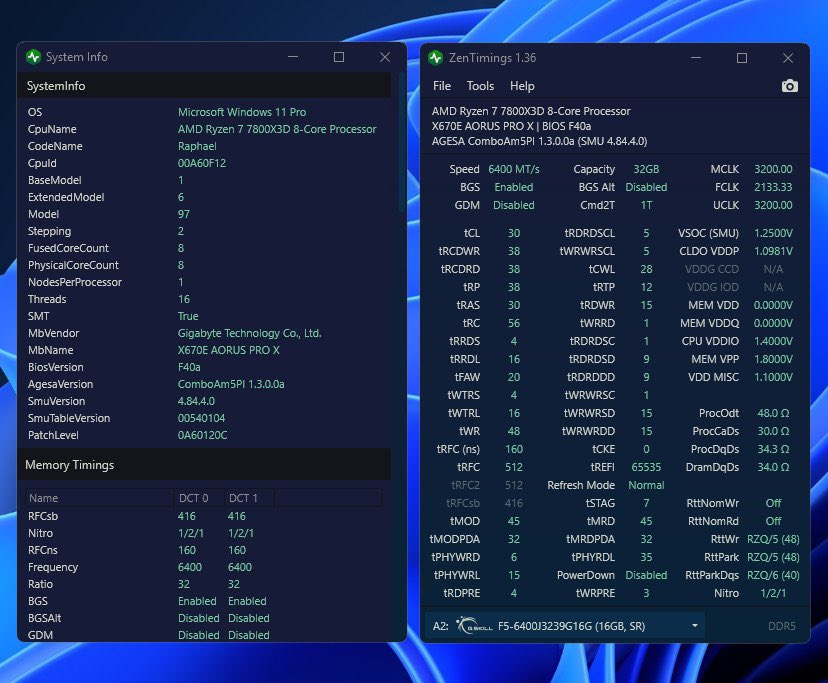Click the Ratio row label in Memory Timings table
This screenshot has height=683, width=828.
[x=40, y=584]
